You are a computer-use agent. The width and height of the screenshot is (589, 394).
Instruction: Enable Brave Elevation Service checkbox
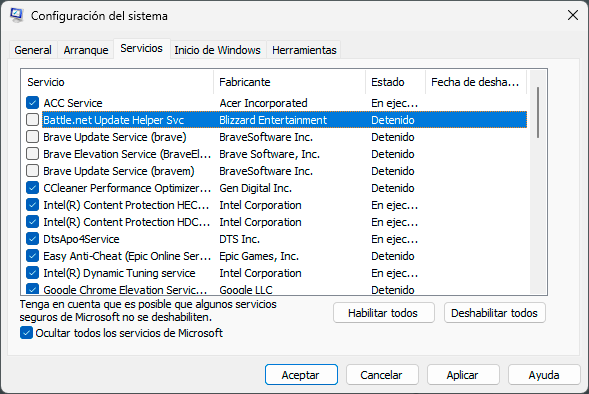pos(32,154)
